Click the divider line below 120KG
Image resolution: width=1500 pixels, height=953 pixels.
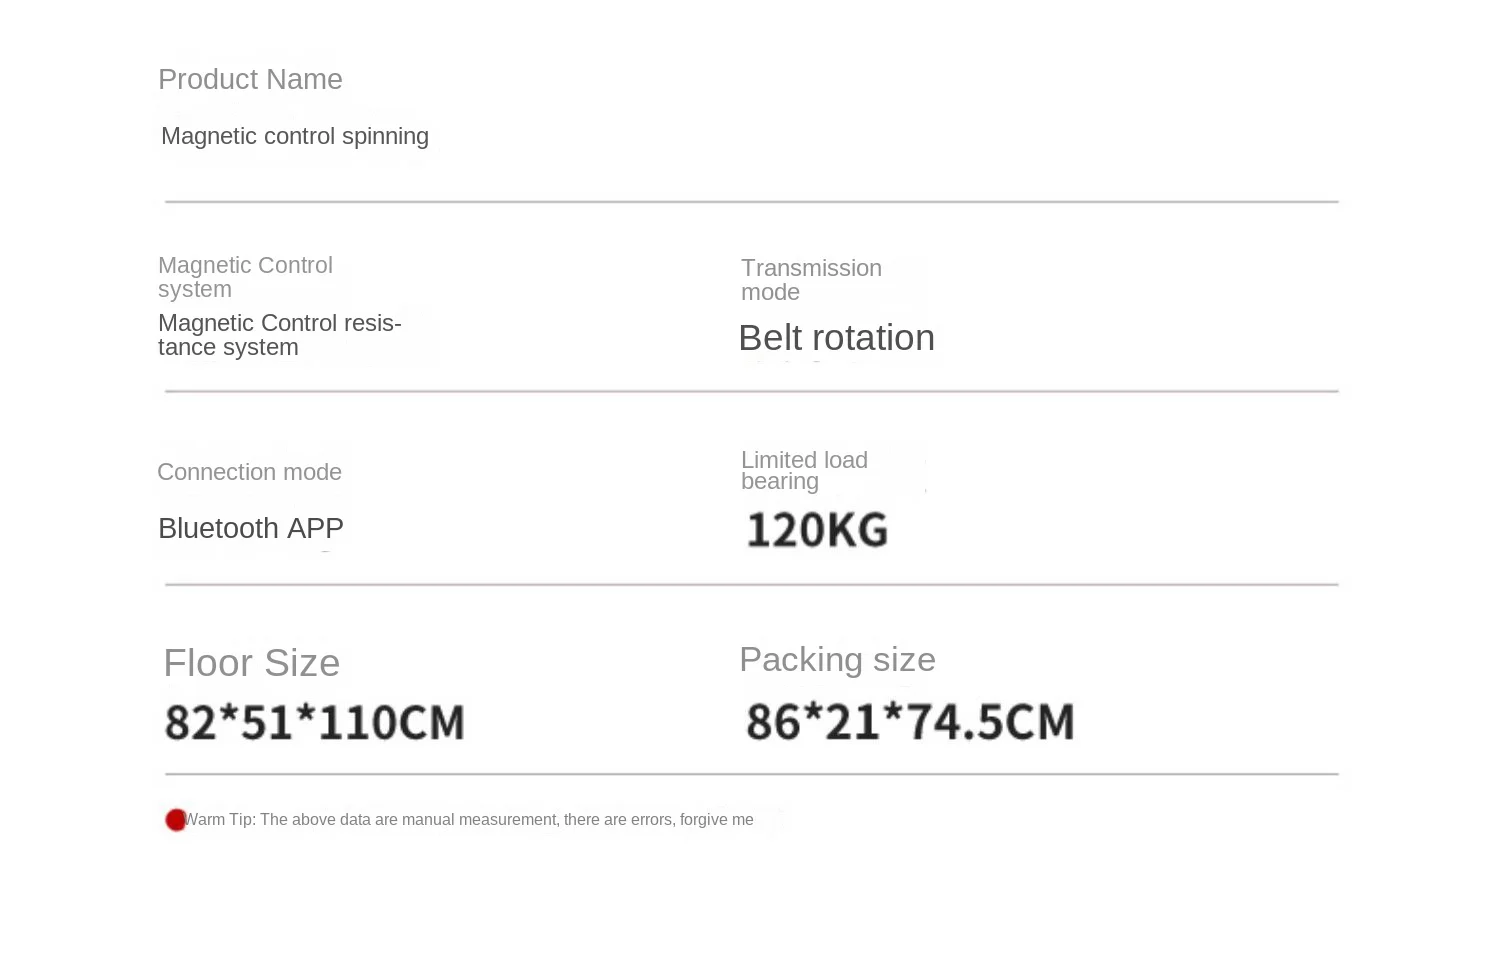(750, 584)
